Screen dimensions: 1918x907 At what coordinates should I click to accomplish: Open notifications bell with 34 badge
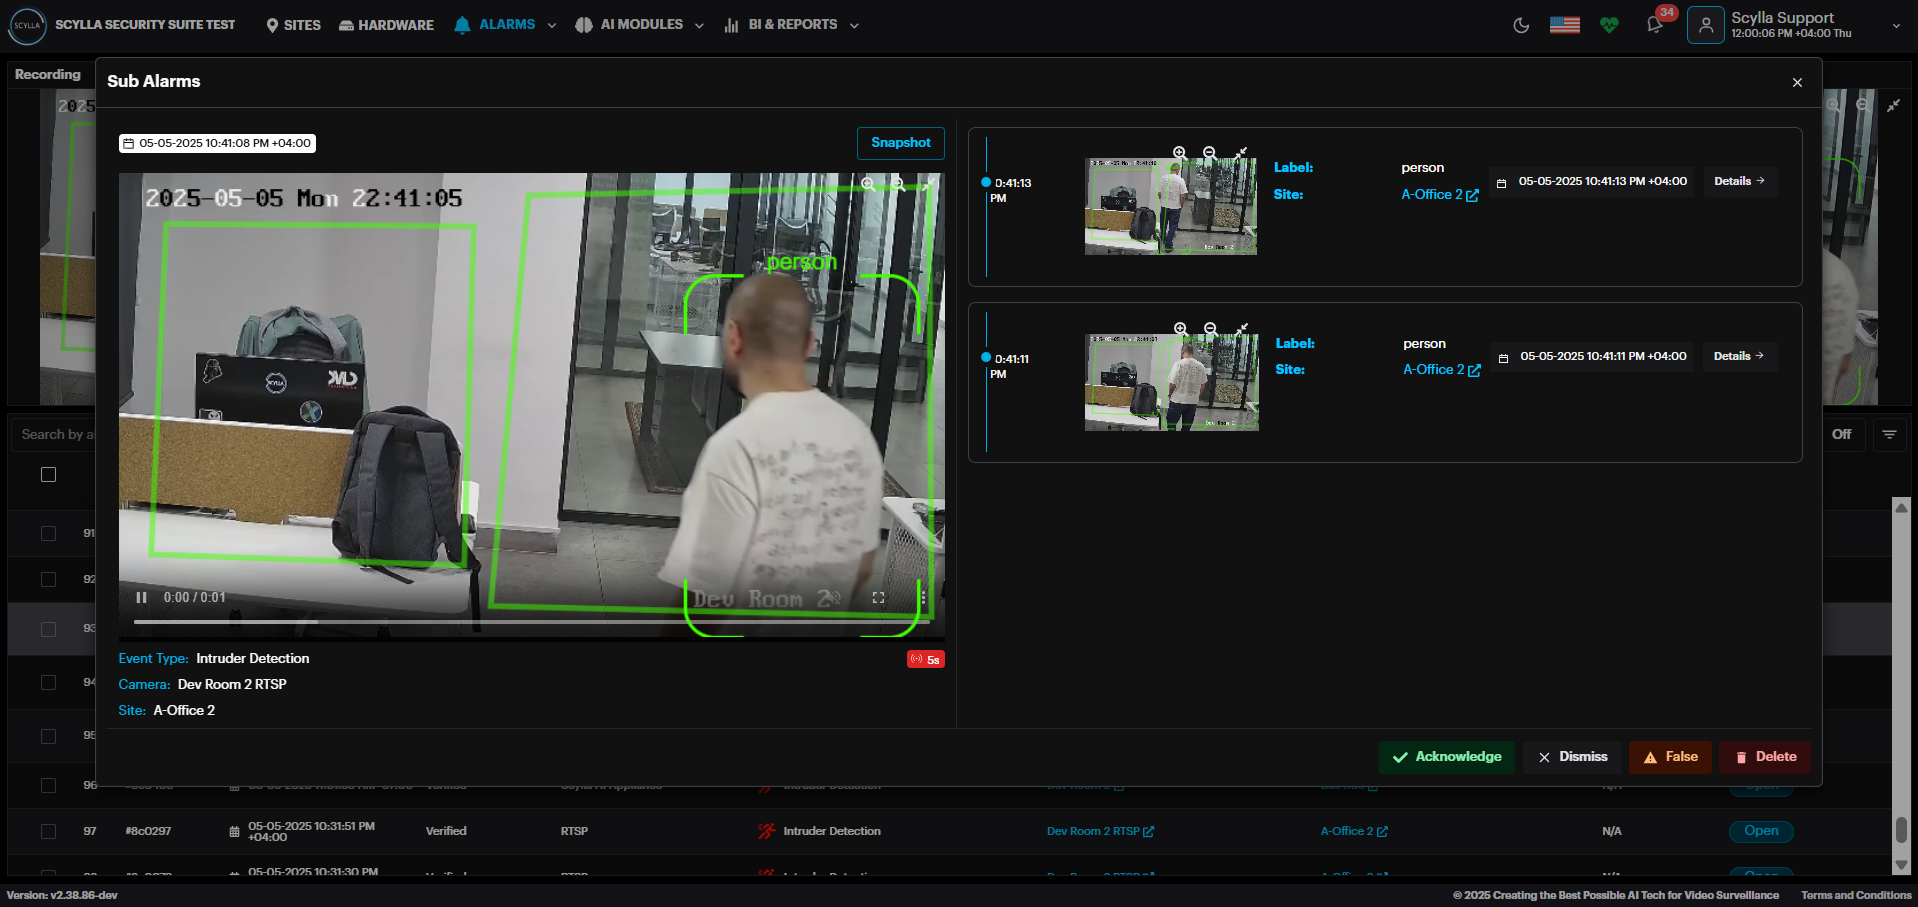pyautogui.click(x=1655, y=25)
